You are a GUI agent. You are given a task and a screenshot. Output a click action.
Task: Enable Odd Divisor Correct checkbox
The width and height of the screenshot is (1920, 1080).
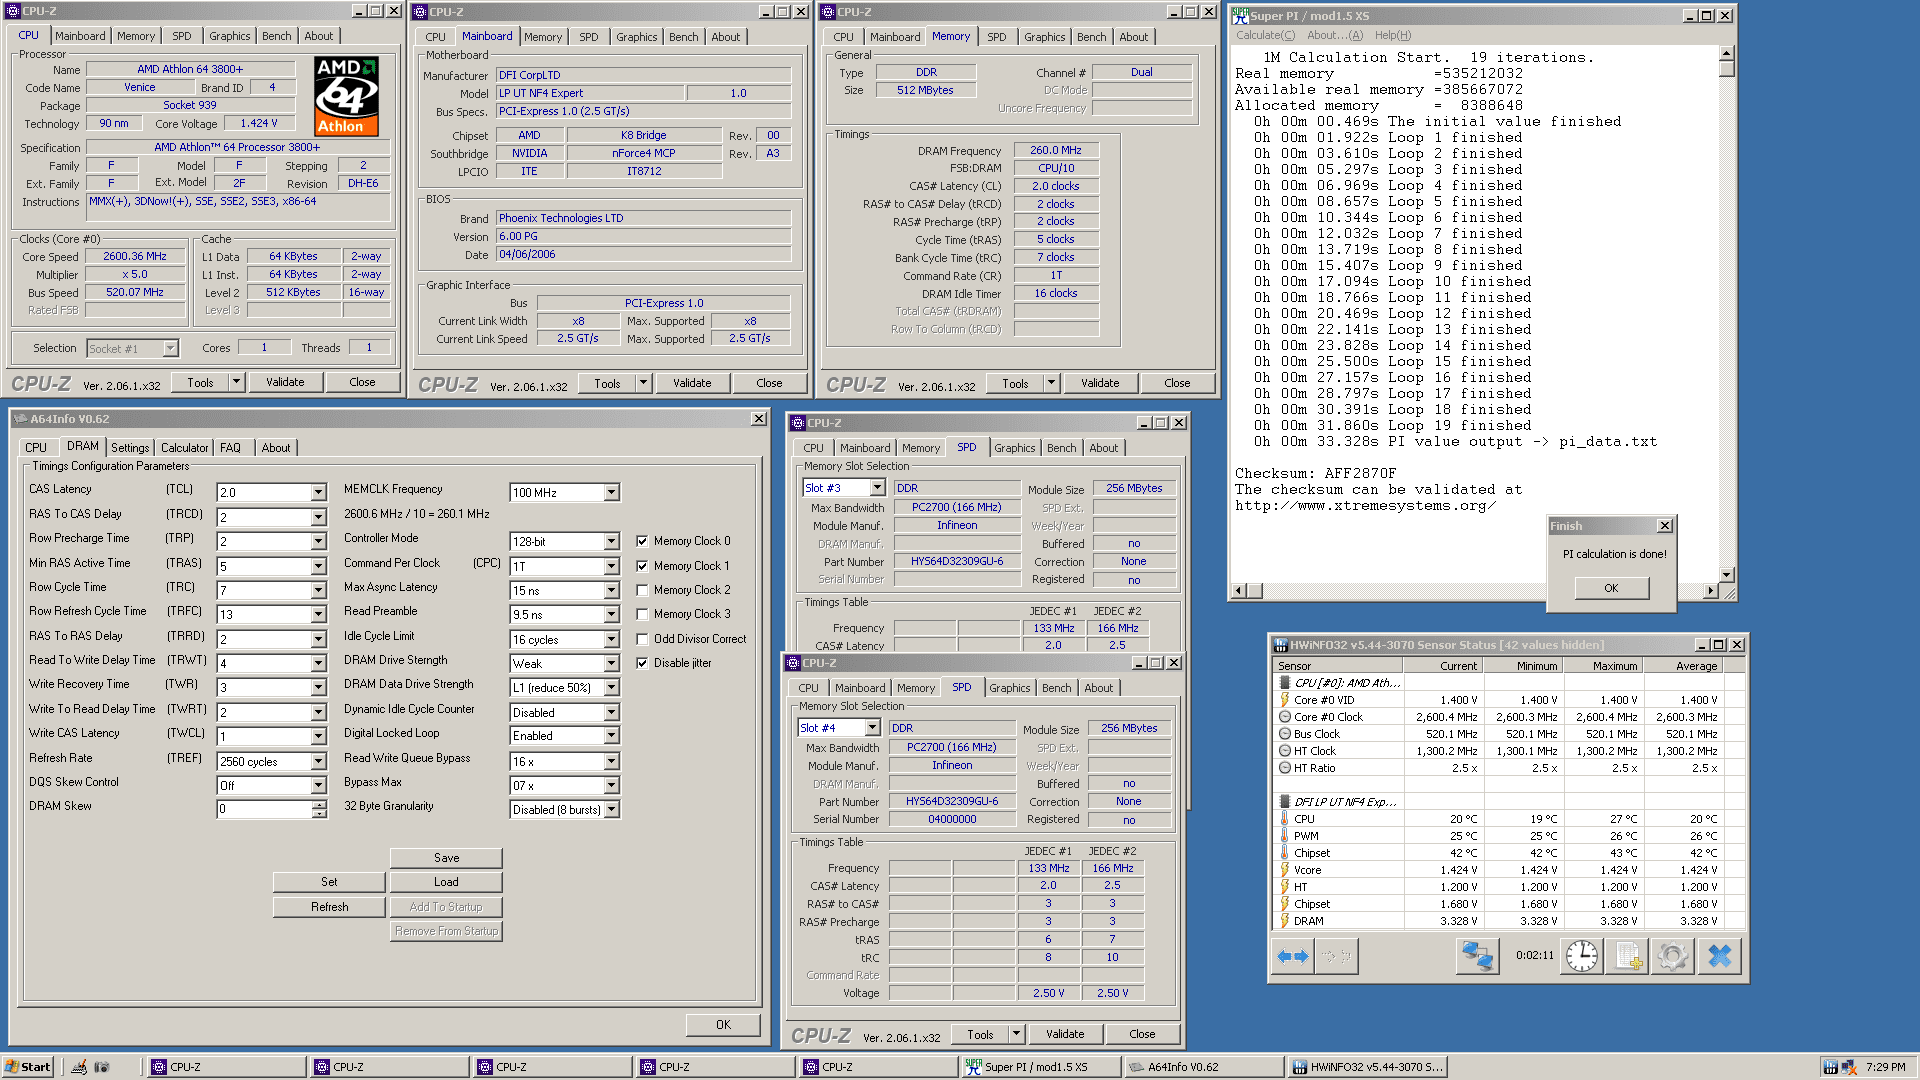642,639
